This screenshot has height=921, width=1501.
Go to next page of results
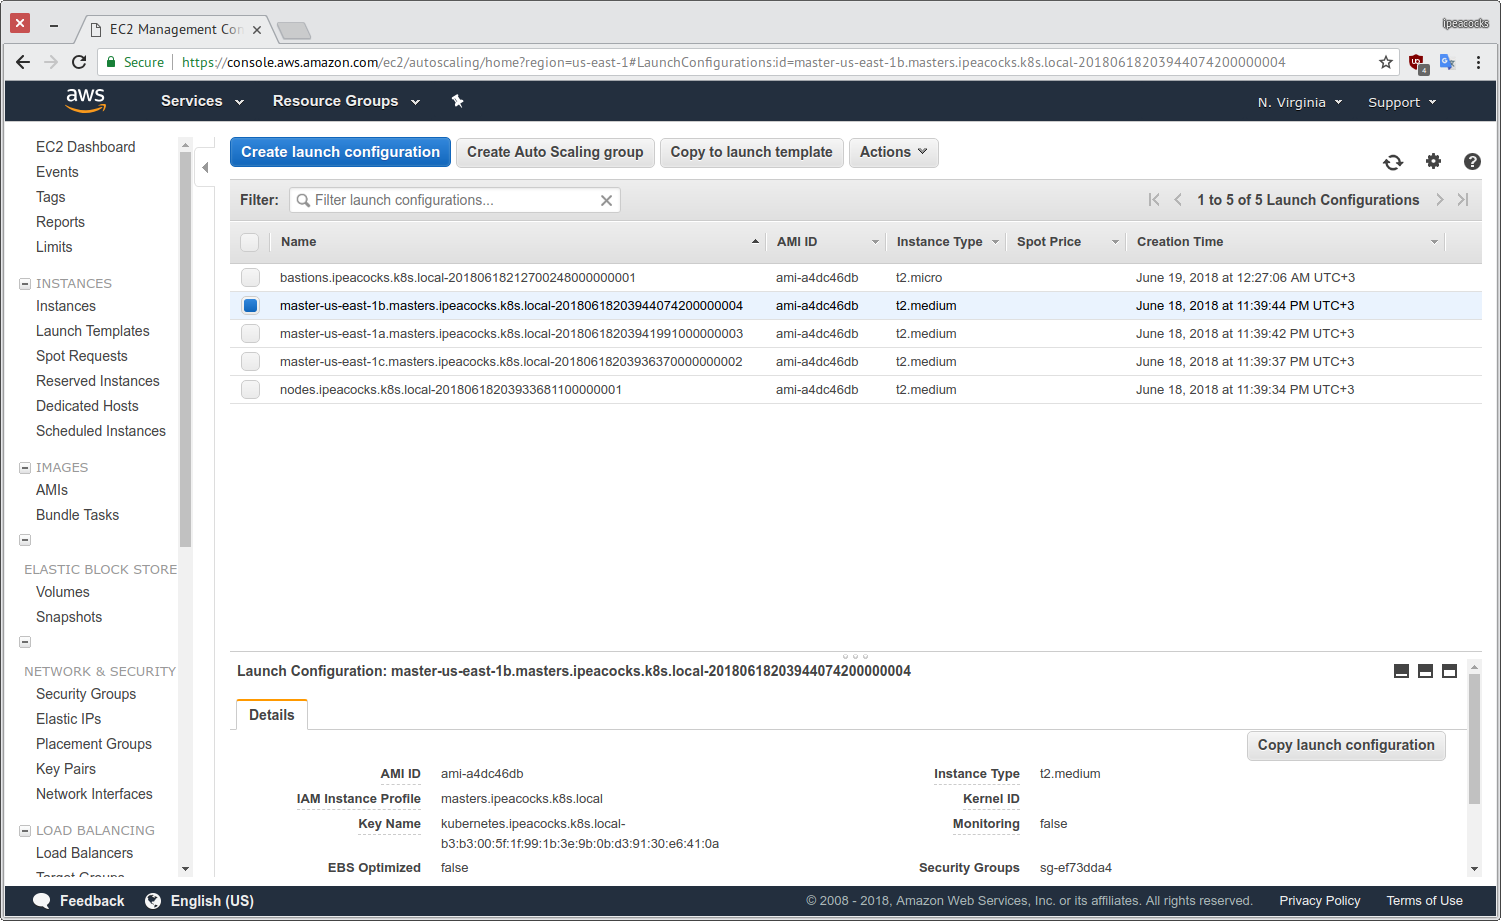tap(1440, 200)
